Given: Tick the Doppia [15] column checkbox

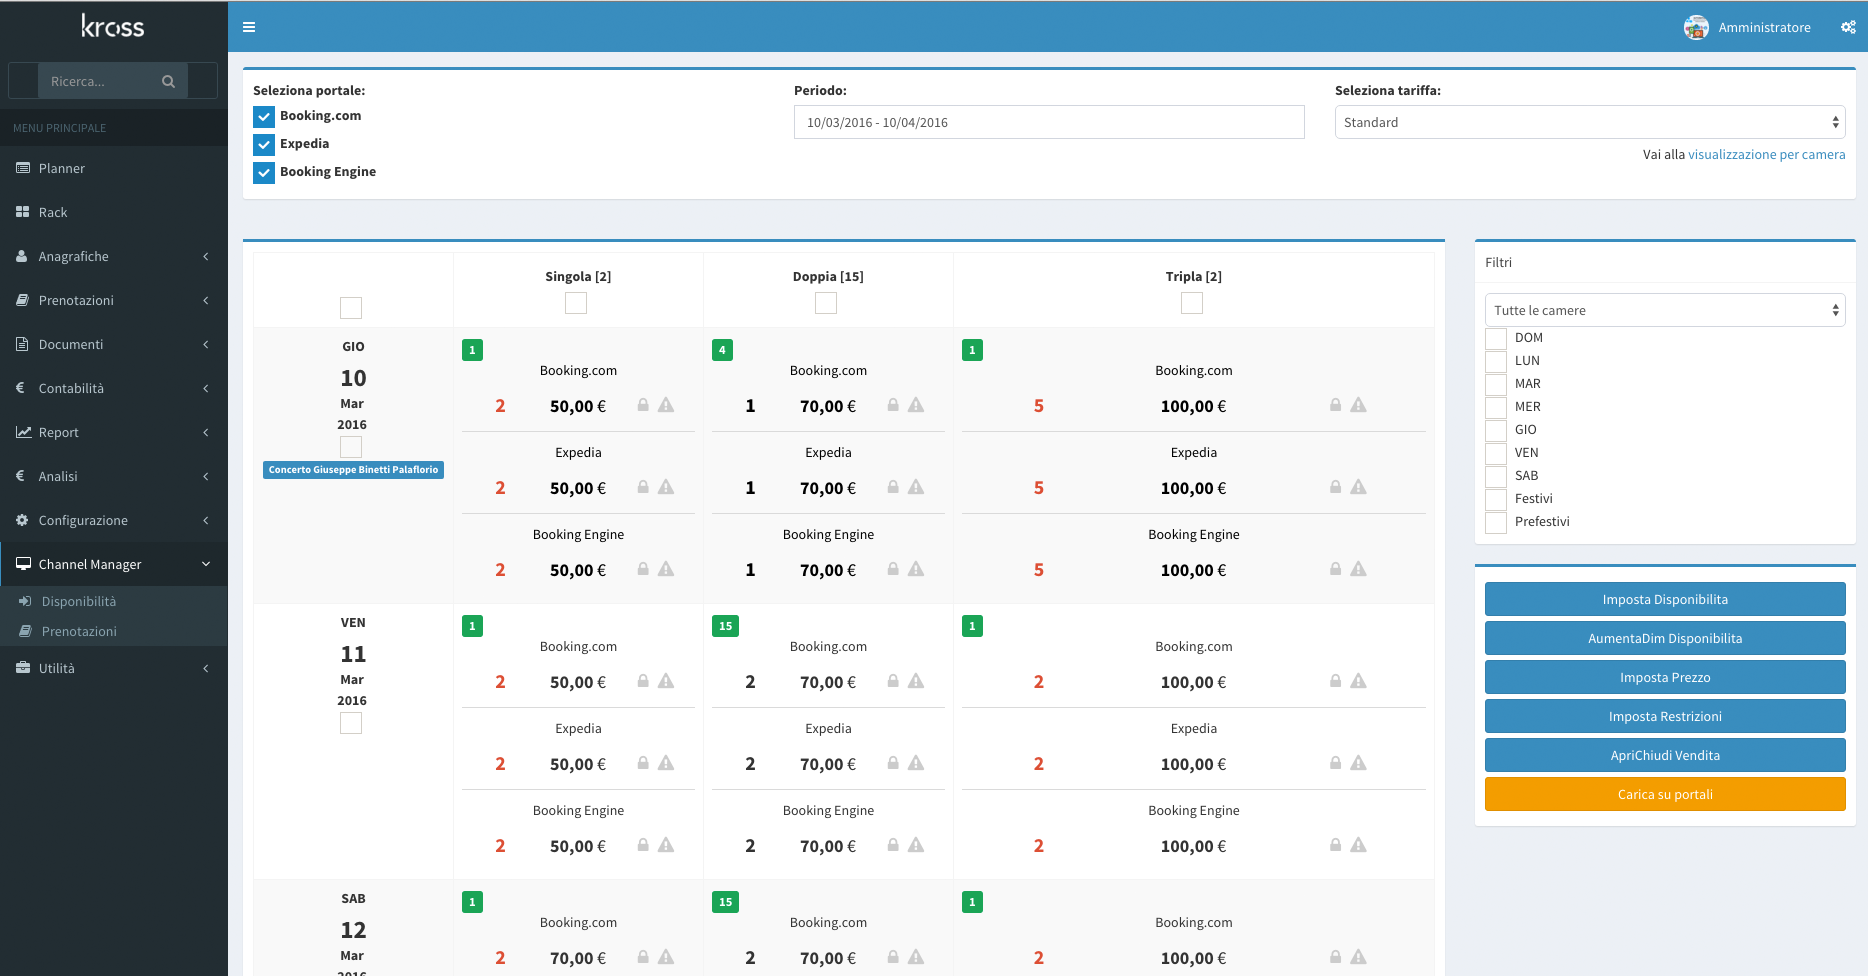Looking at the screenshot, I should point(826,303).
